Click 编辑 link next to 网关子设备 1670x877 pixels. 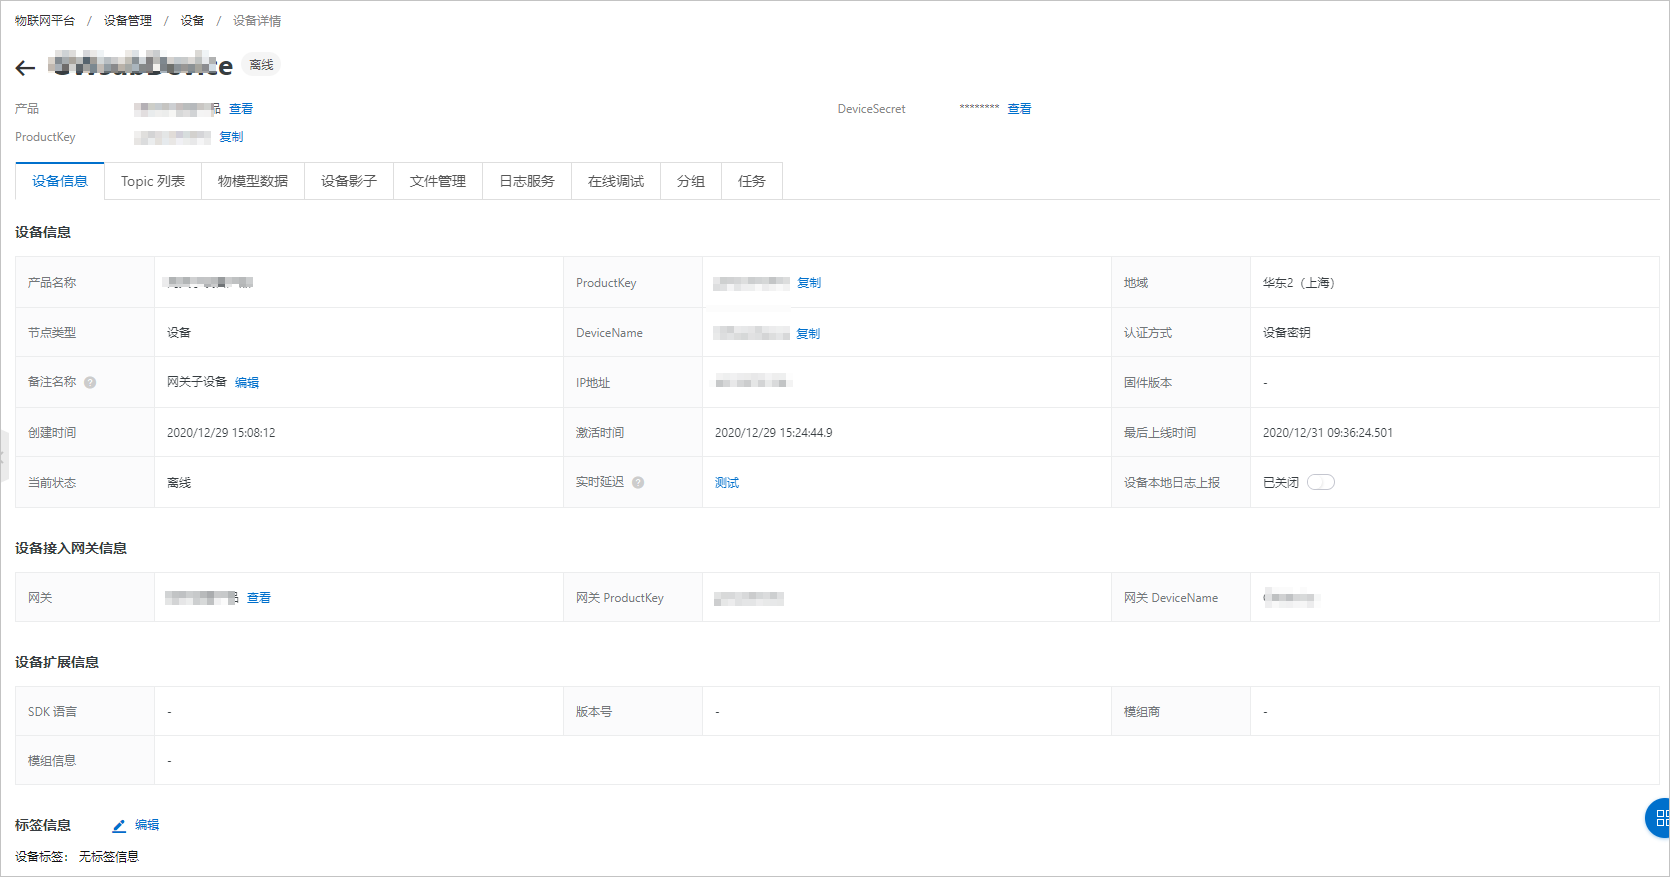pyautogui.click(x=247, y=383)
